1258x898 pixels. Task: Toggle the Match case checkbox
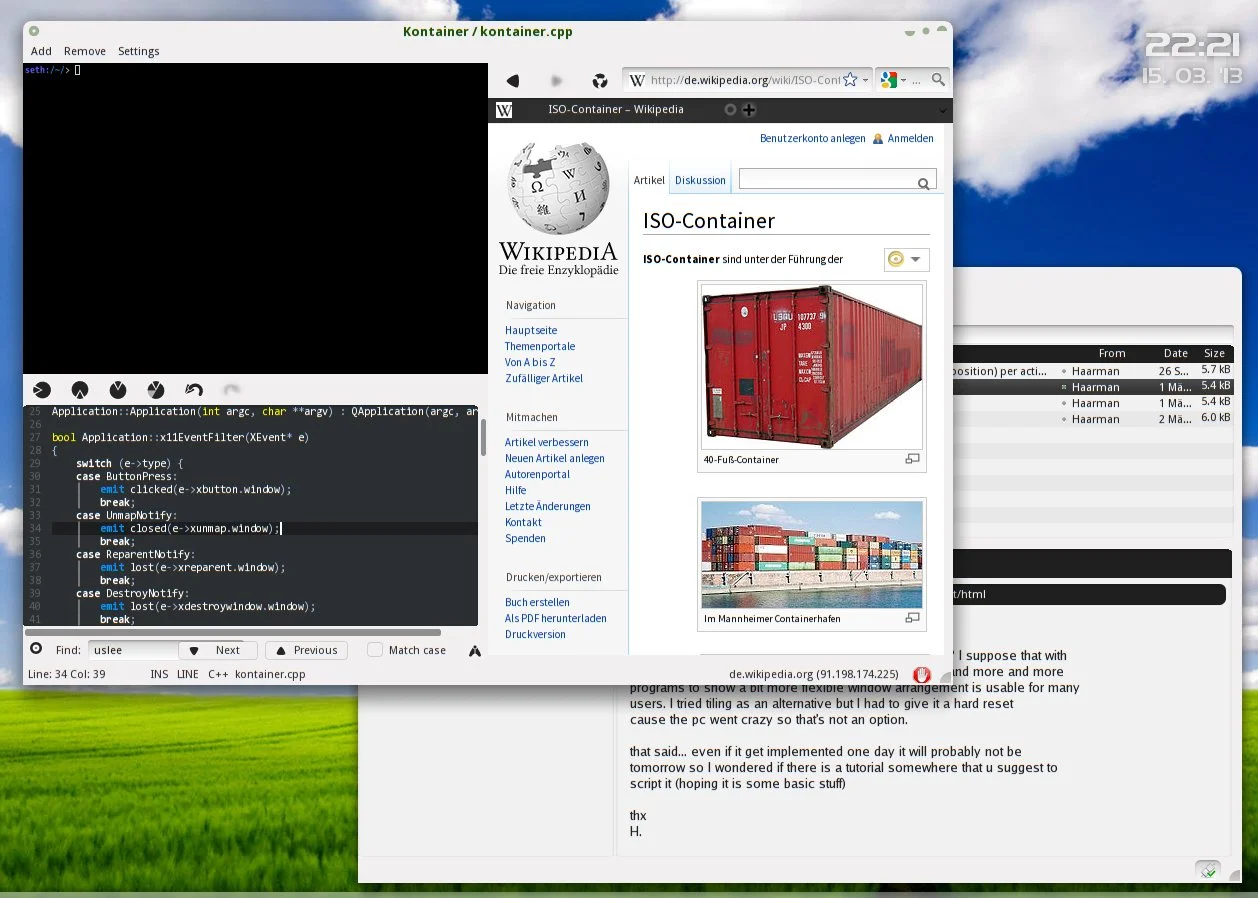(x=375, y=650)
